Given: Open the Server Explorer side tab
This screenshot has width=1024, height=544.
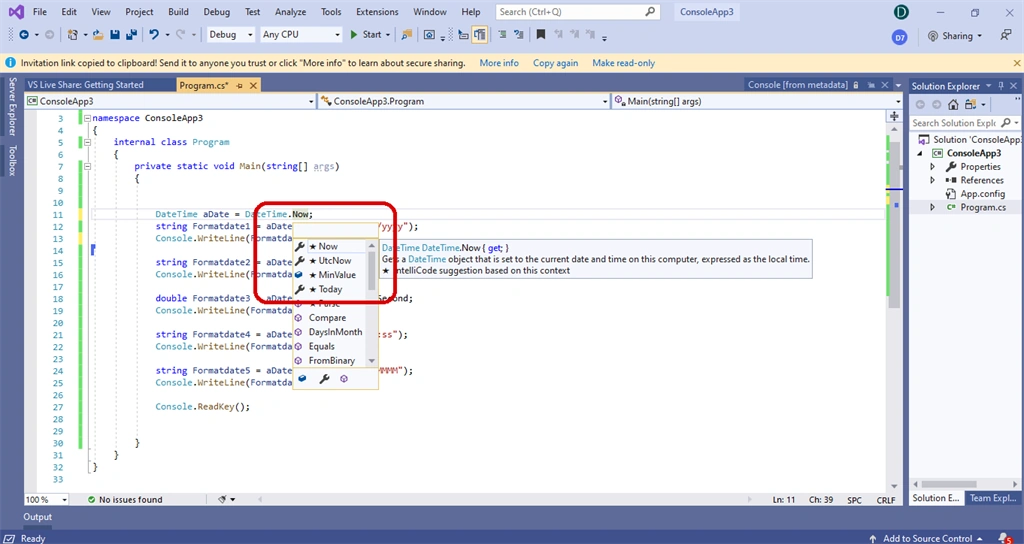Looking at the screenshot, I should (12, 106).
